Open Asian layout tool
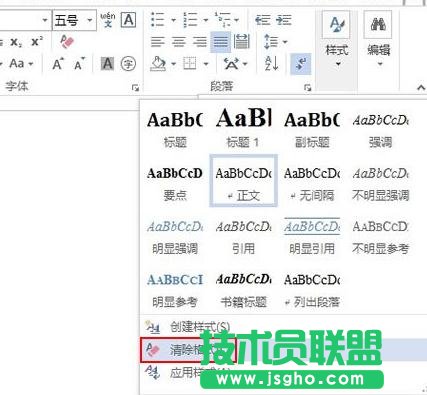 (x=235, y=63)
